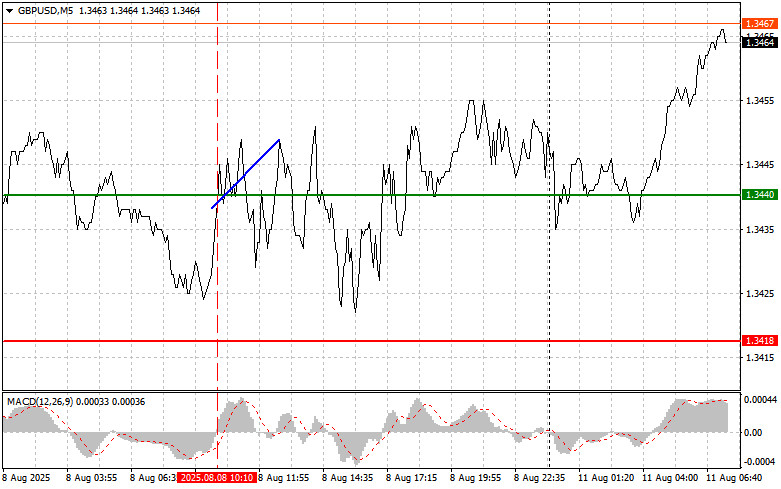Click the 1.3415 price axis value
Image resolution: width=781 pixels, height=489 pixels.
tap(760, 358)
